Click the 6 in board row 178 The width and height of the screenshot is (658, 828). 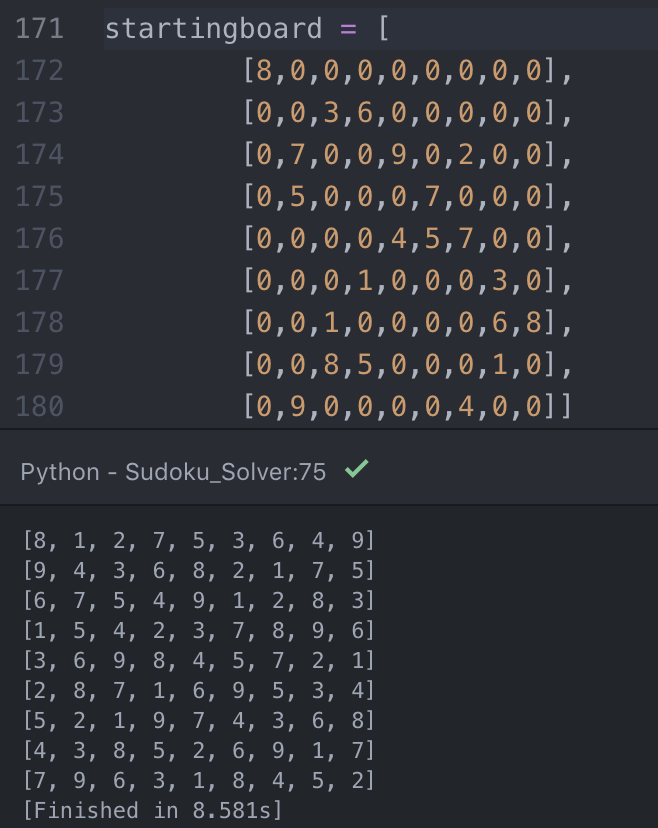pyautogui.click(x=500, y=322)
